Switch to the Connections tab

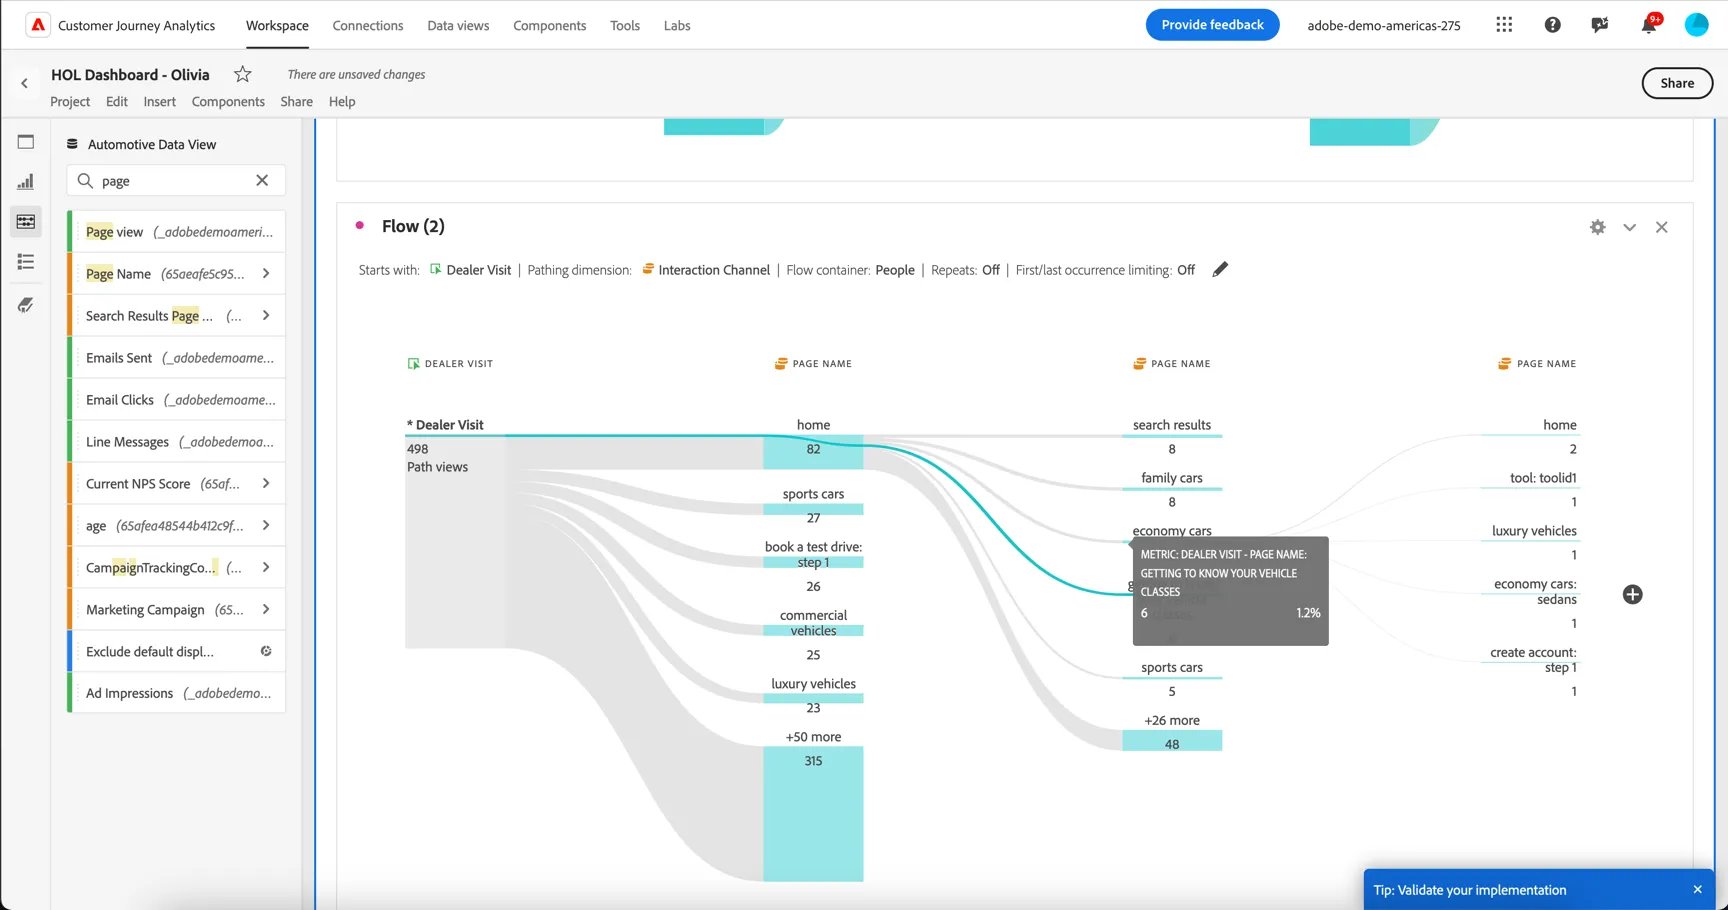tap(368, 25)
